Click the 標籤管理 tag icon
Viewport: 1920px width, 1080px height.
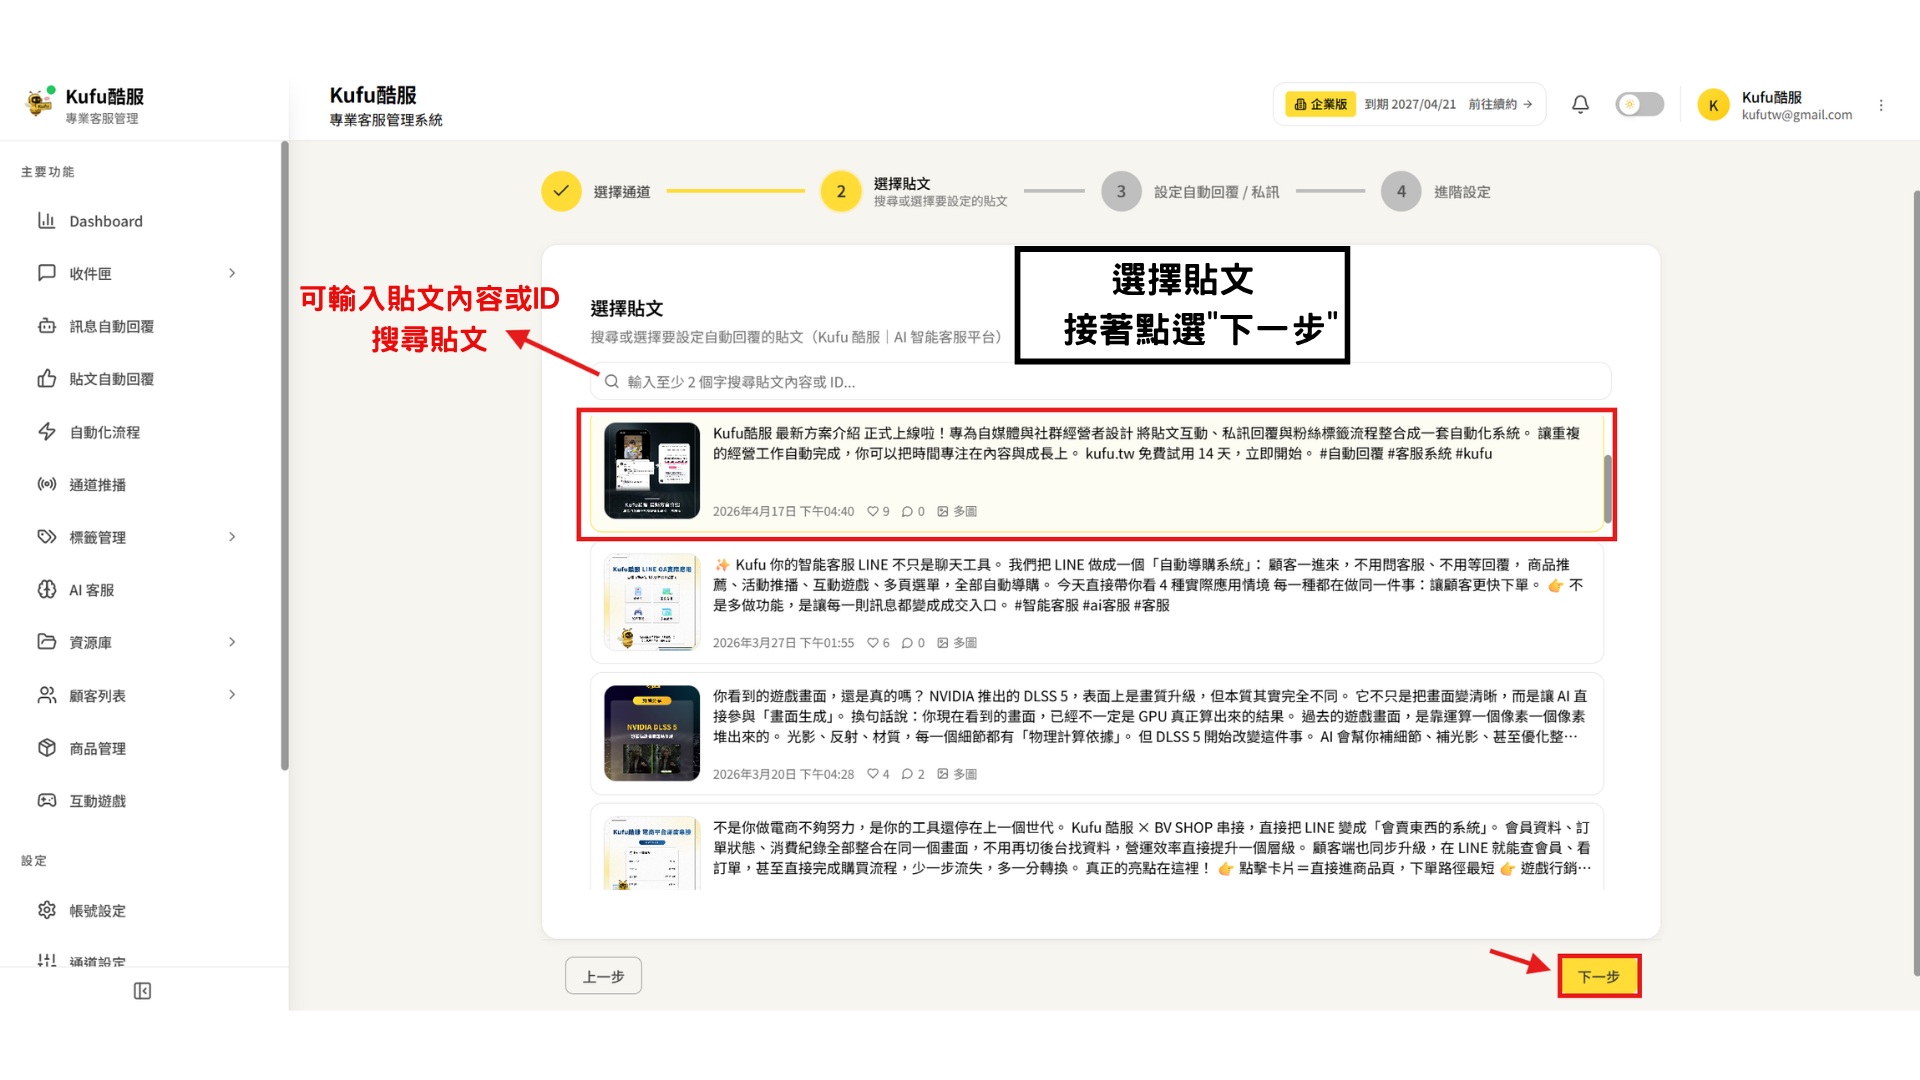tap(46, 537)
